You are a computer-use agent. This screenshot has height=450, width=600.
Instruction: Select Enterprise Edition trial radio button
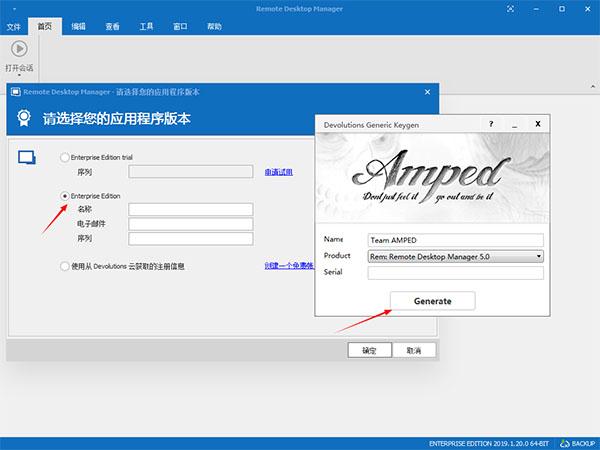(65, 157)
